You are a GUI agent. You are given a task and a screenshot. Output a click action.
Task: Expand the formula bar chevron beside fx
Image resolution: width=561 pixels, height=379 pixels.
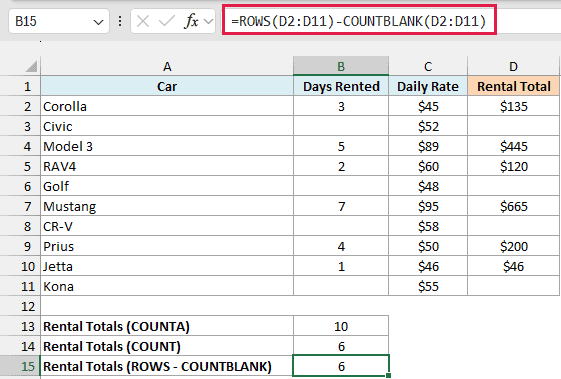coord(208,21)
